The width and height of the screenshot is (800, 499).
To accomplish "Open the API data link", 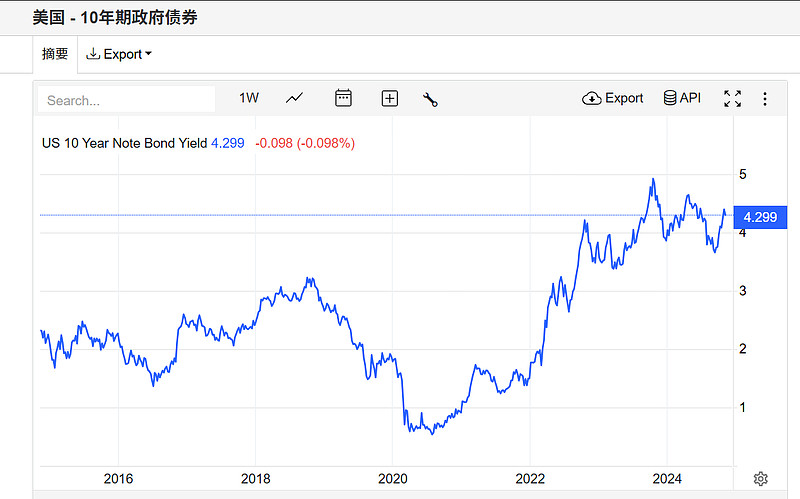I will [x=682, y=98].
